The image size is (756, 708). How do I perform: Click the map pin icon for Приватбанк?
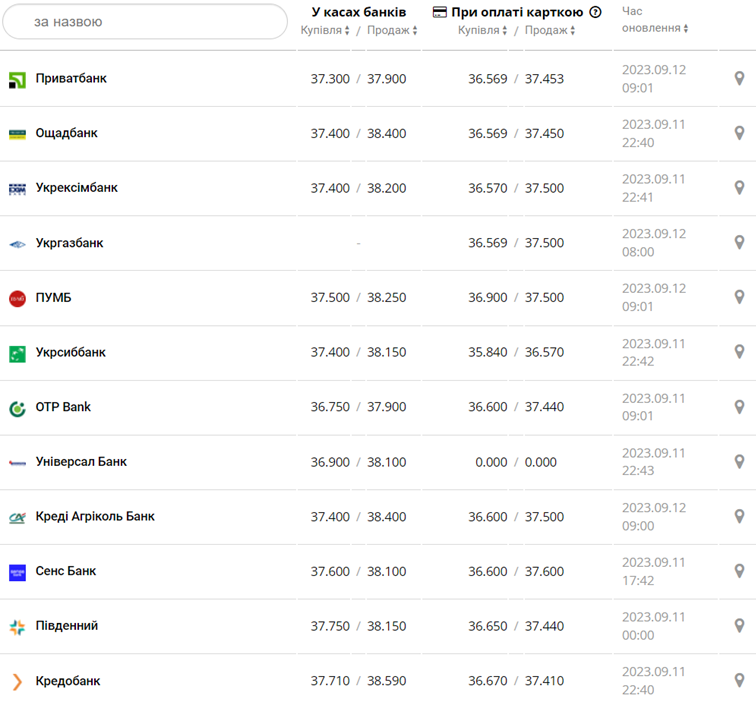pos(740,78)
